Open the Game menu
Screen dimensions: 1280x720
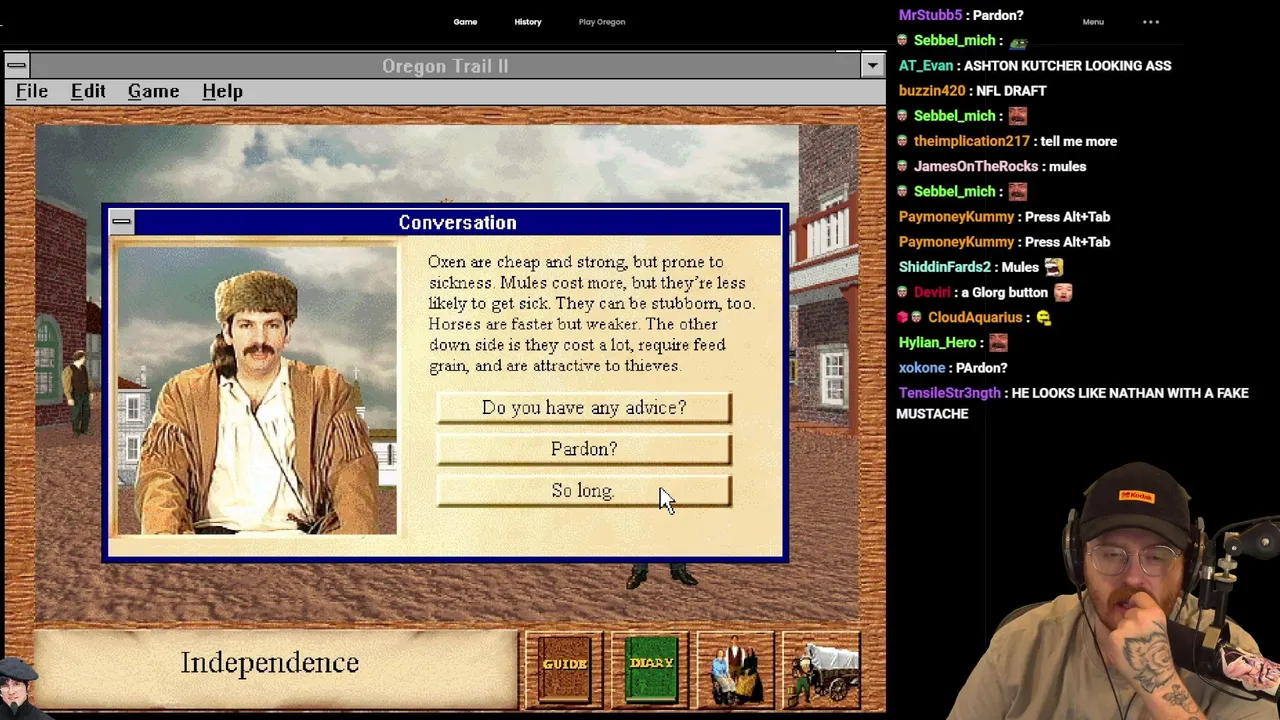(153, 91)
